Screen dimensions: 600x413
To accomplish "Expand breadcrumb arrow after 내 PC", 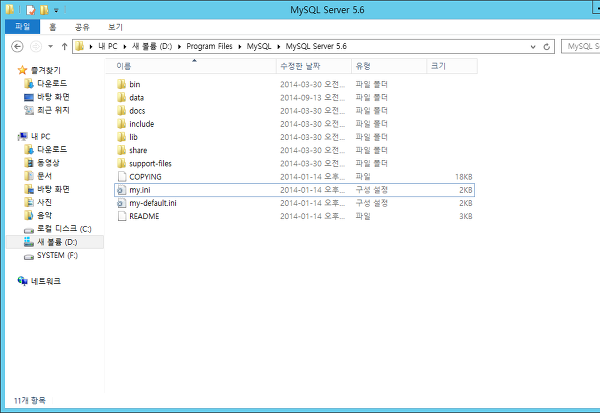I will (125, 47).
